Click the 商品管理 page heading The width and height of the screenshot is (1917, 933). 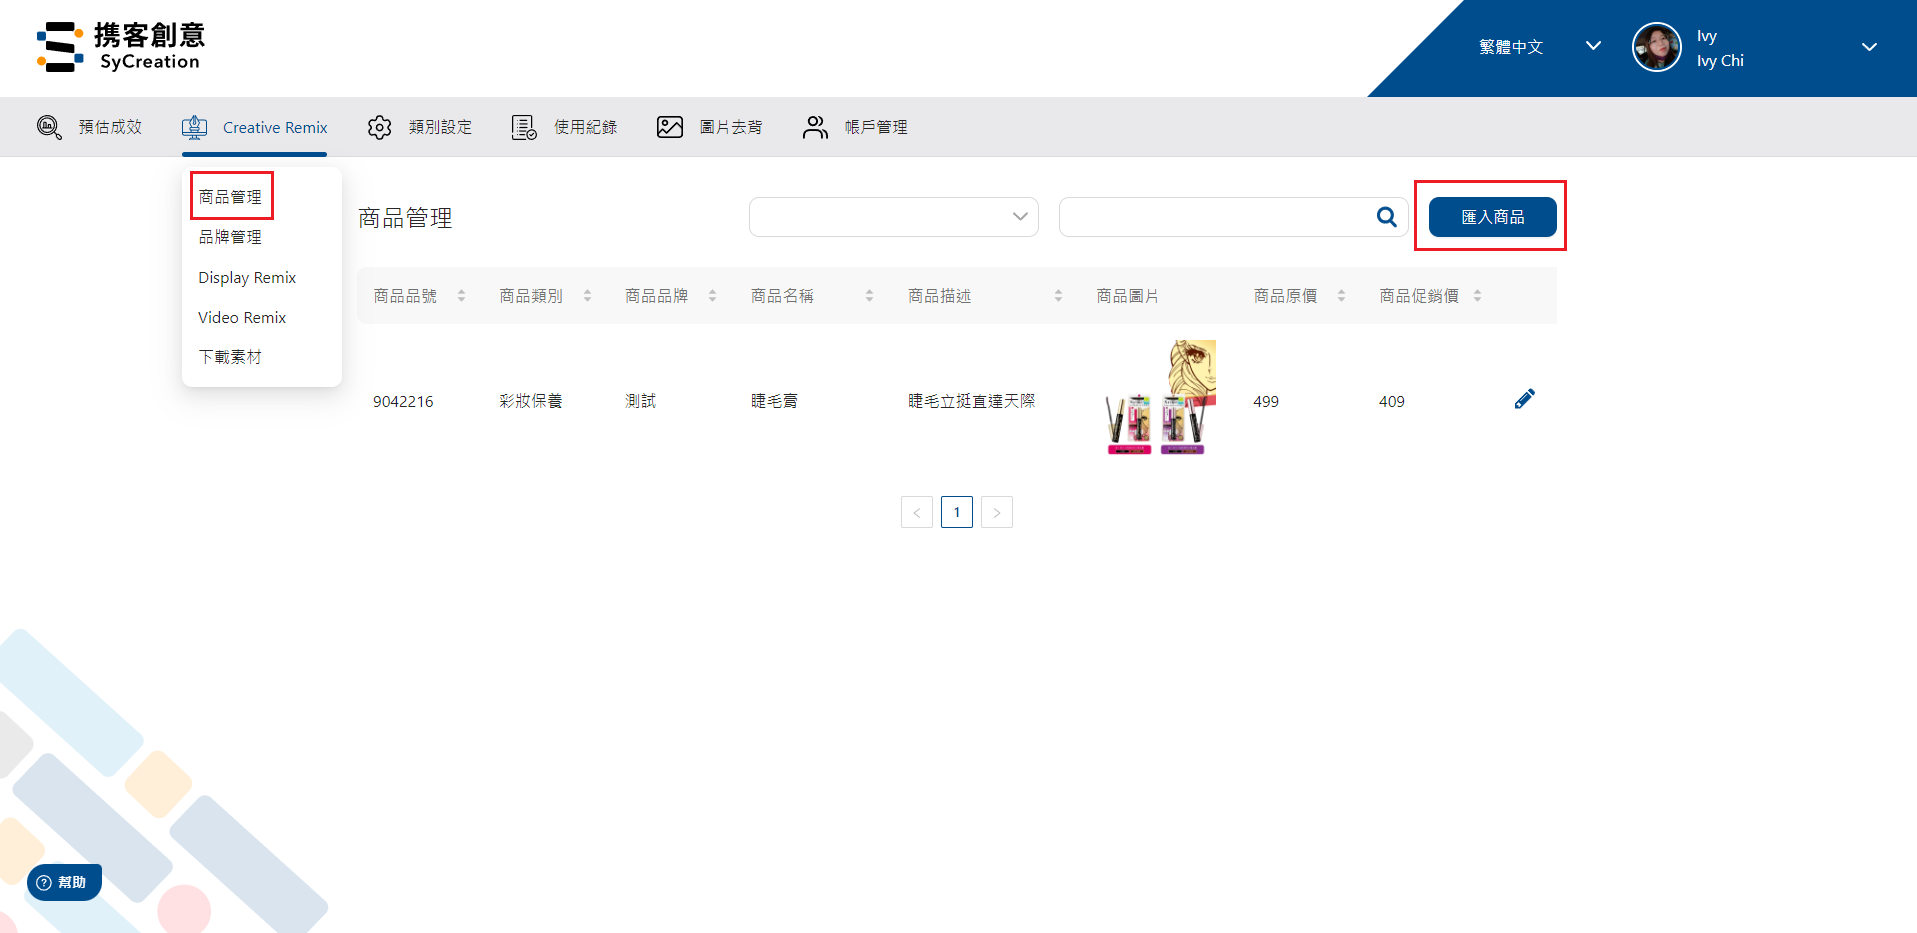point(405,218)
